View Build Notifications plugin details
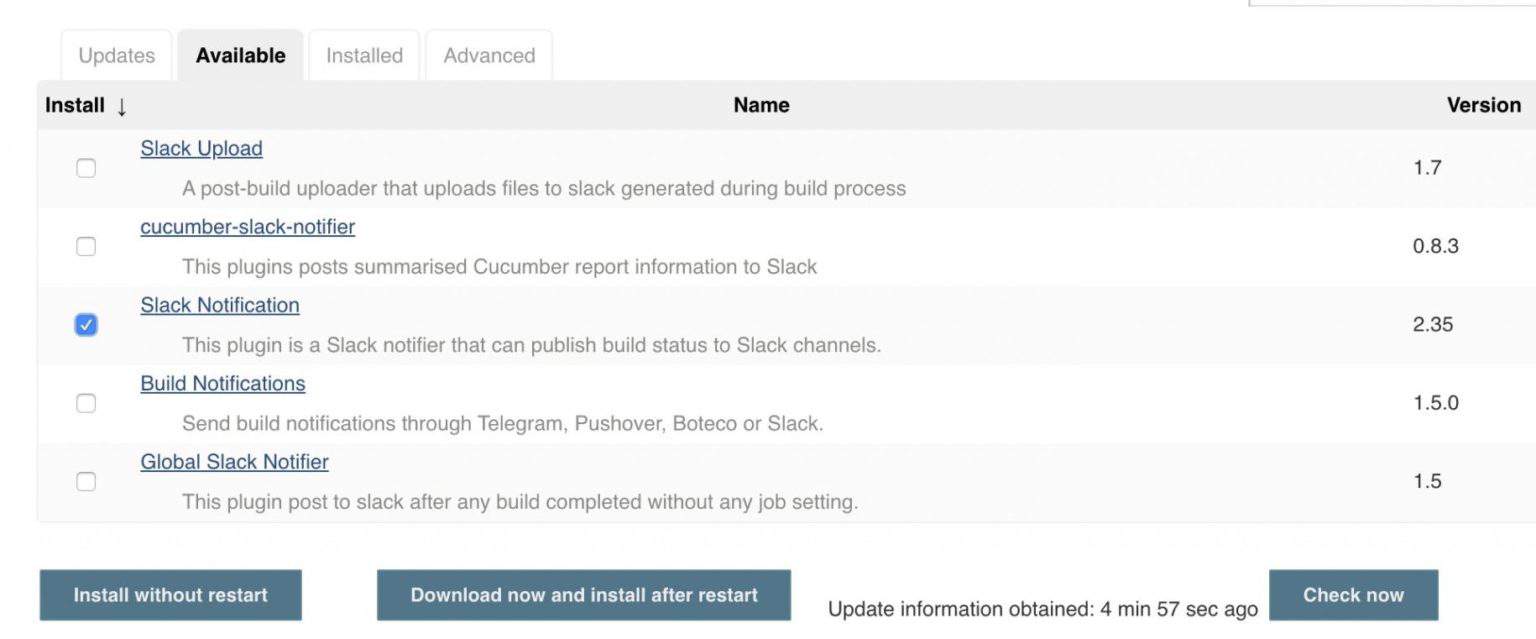 click(x=222, y=384)
